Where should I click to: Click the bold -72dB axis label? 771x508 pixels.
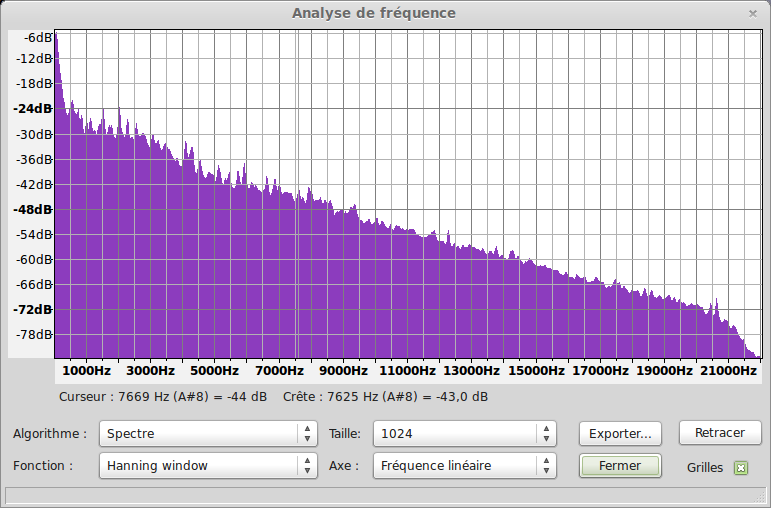coord(32,309)
